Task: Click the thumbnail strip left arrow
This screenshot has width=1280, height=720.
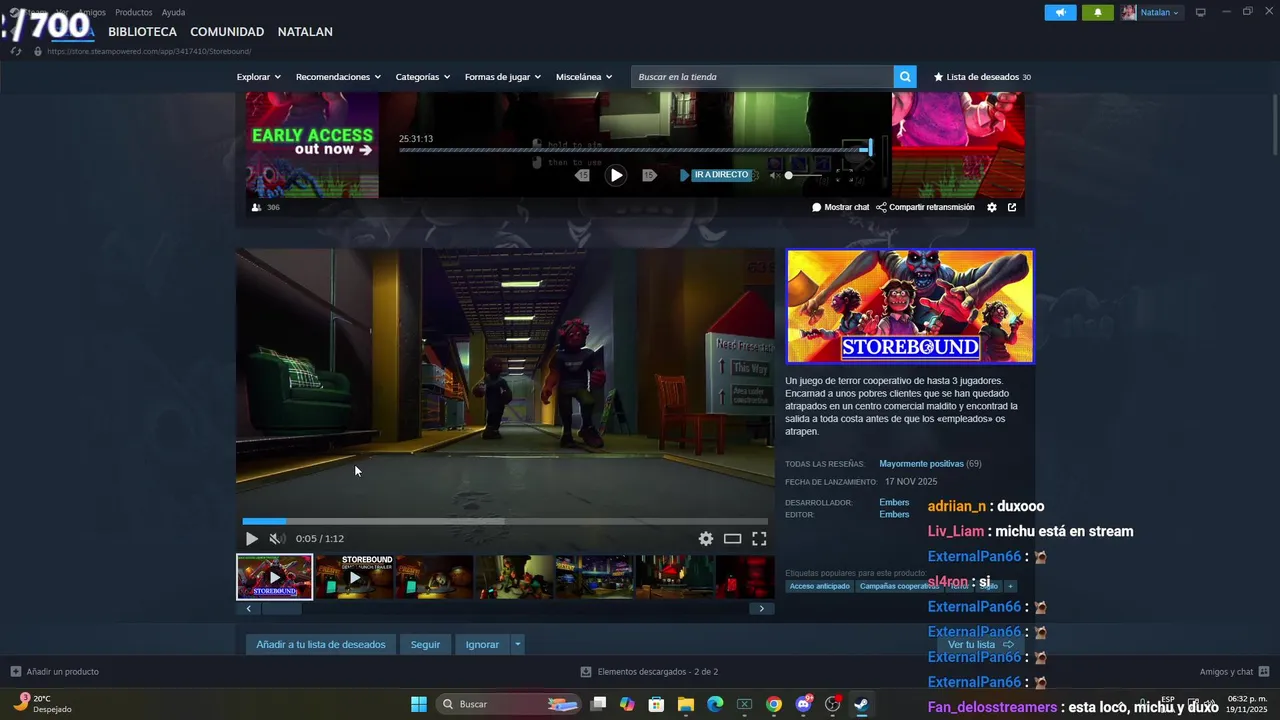Action: (249, 608)
